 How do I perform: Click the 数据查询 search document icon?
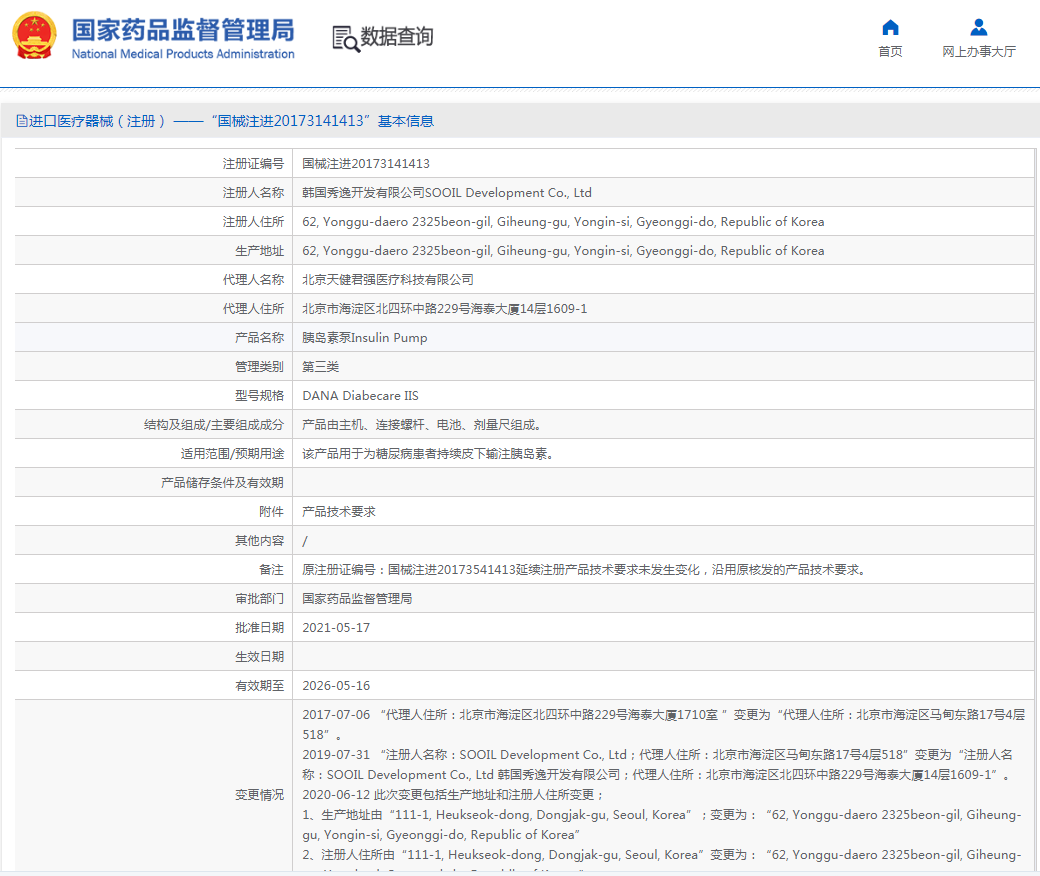(346, 38)
